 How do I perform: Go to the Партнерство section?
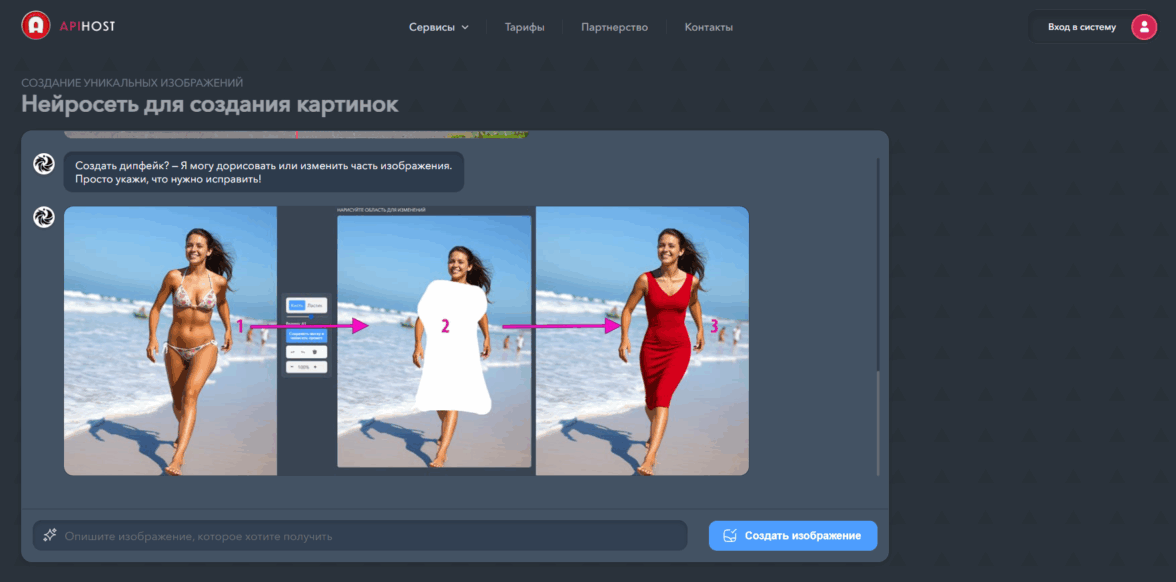[x=614, y=27]
